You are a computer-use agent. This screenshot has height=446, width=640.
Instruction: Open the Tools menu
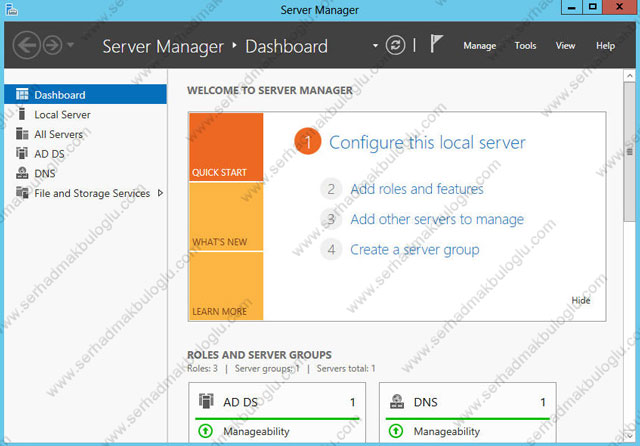pos(525,46)
